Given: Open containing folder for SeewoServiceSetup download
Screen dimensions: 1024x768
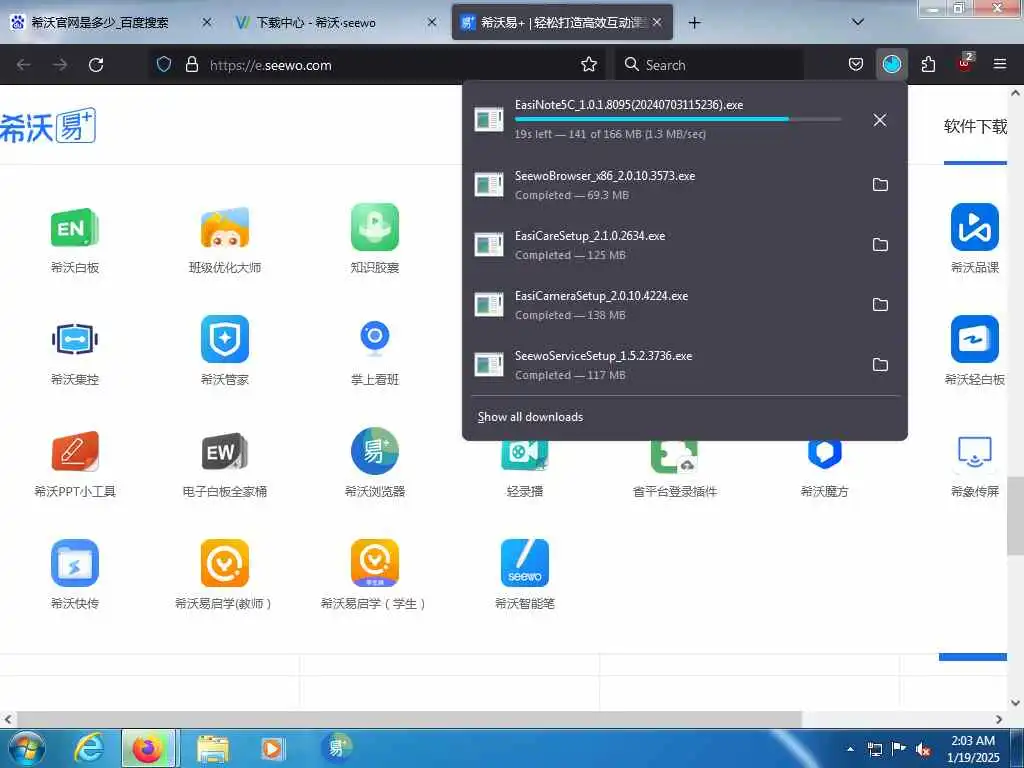Looking at the screenshot, I should coord(880,365).
